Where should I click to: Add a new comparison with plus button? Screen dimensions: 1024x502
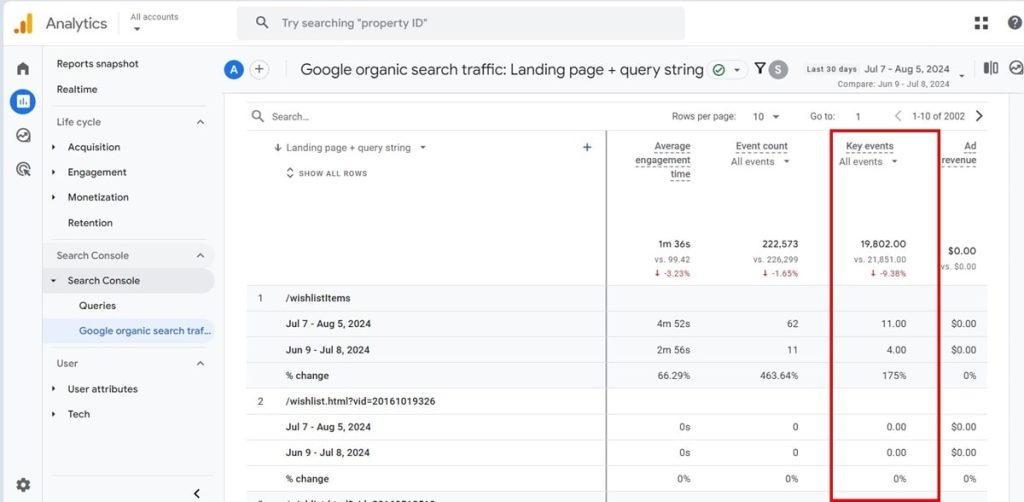(259, 69)
